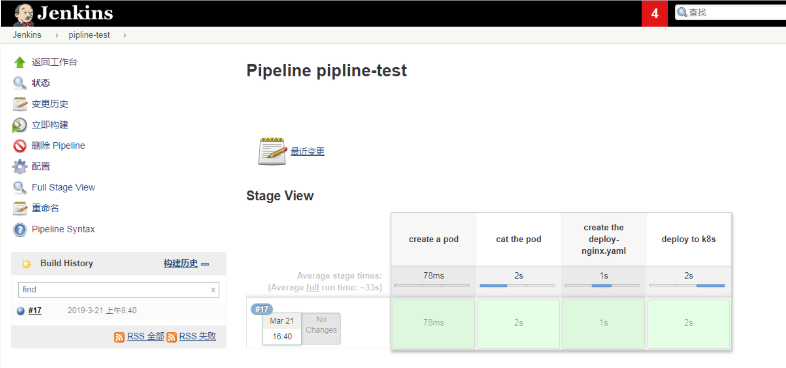Click the cat the pod stage time bar
Viewport: 786px width, 368px height.
tap(517, 285)
